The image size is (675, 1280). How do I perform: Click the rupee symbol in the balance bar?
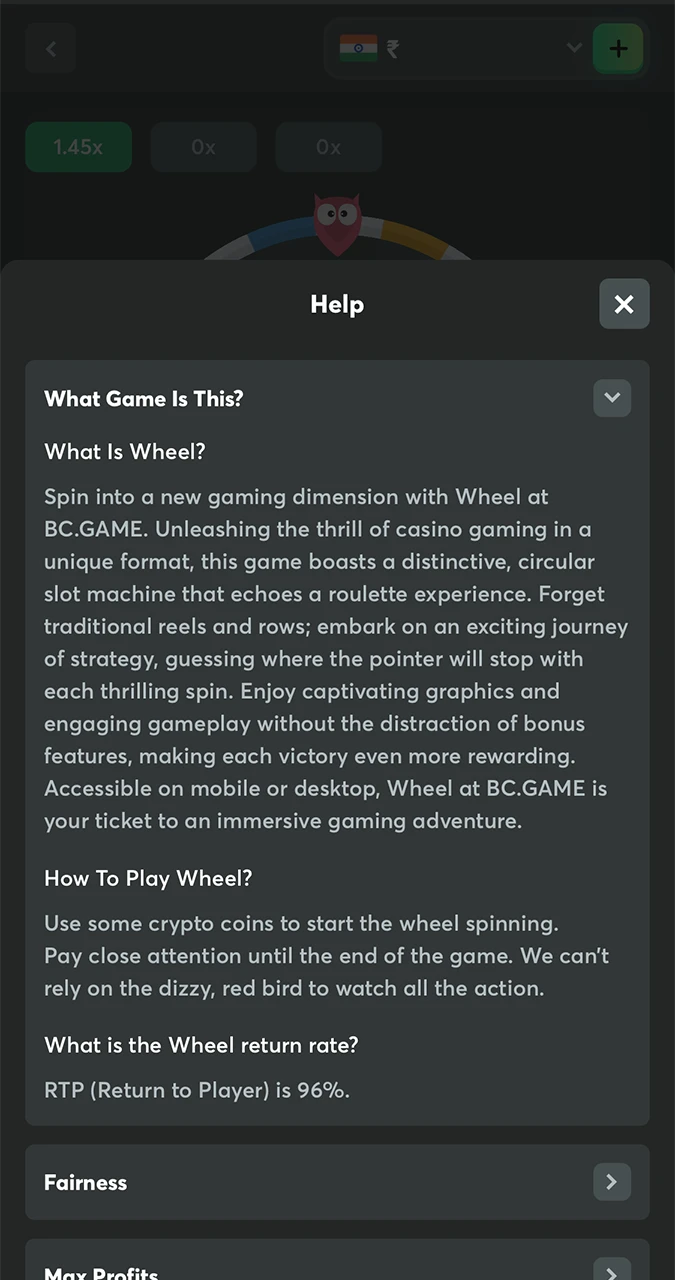[392, 48]
